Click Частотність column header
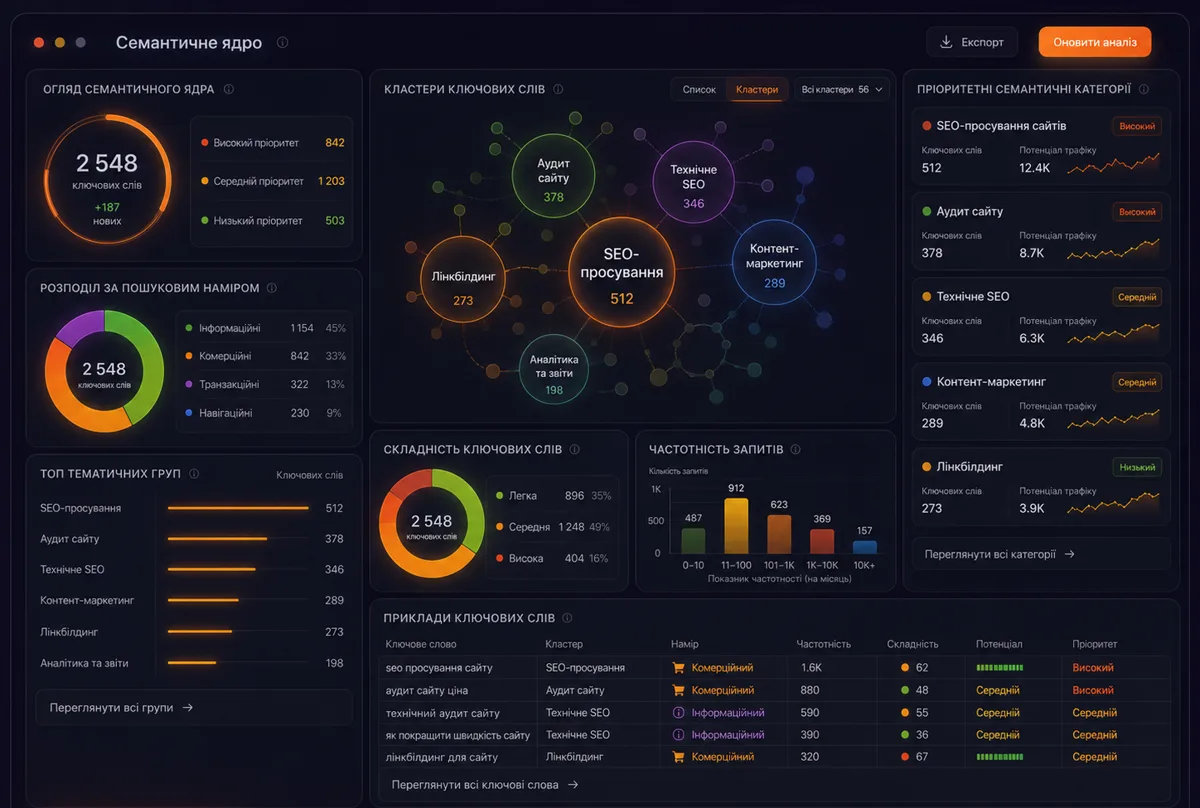The width and height of the screenshot is (1200, 808). [x=824, y=644]
